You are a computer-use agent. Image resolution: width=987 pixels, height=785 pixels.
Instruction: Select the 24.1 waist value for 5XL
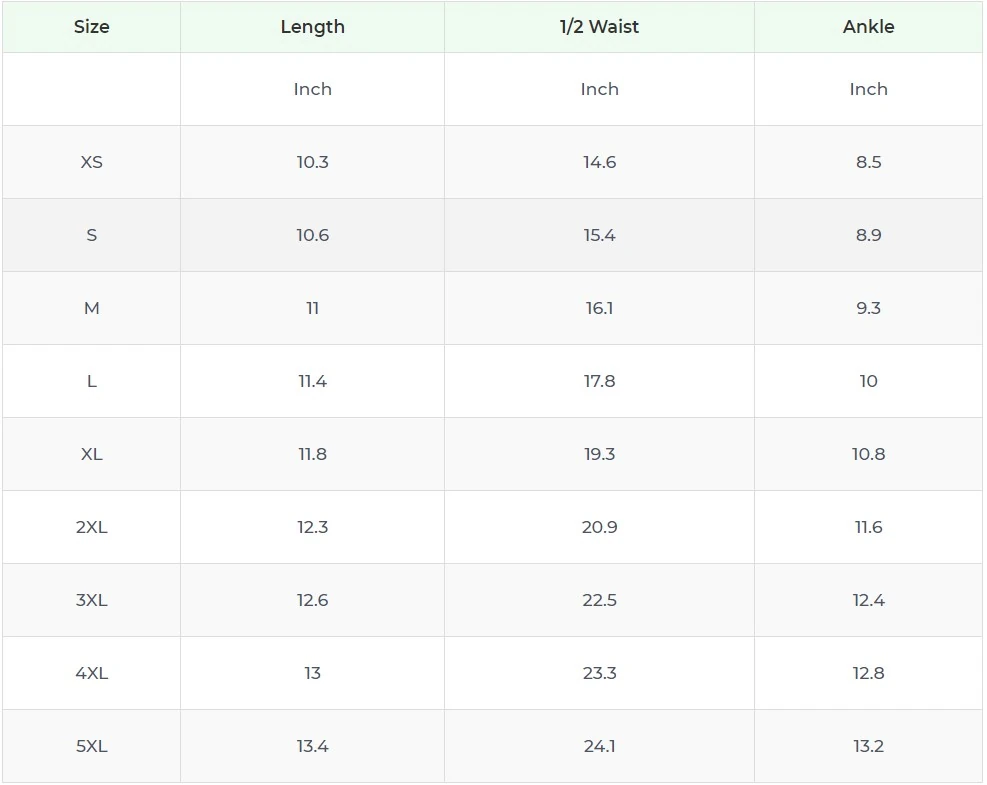599,746
